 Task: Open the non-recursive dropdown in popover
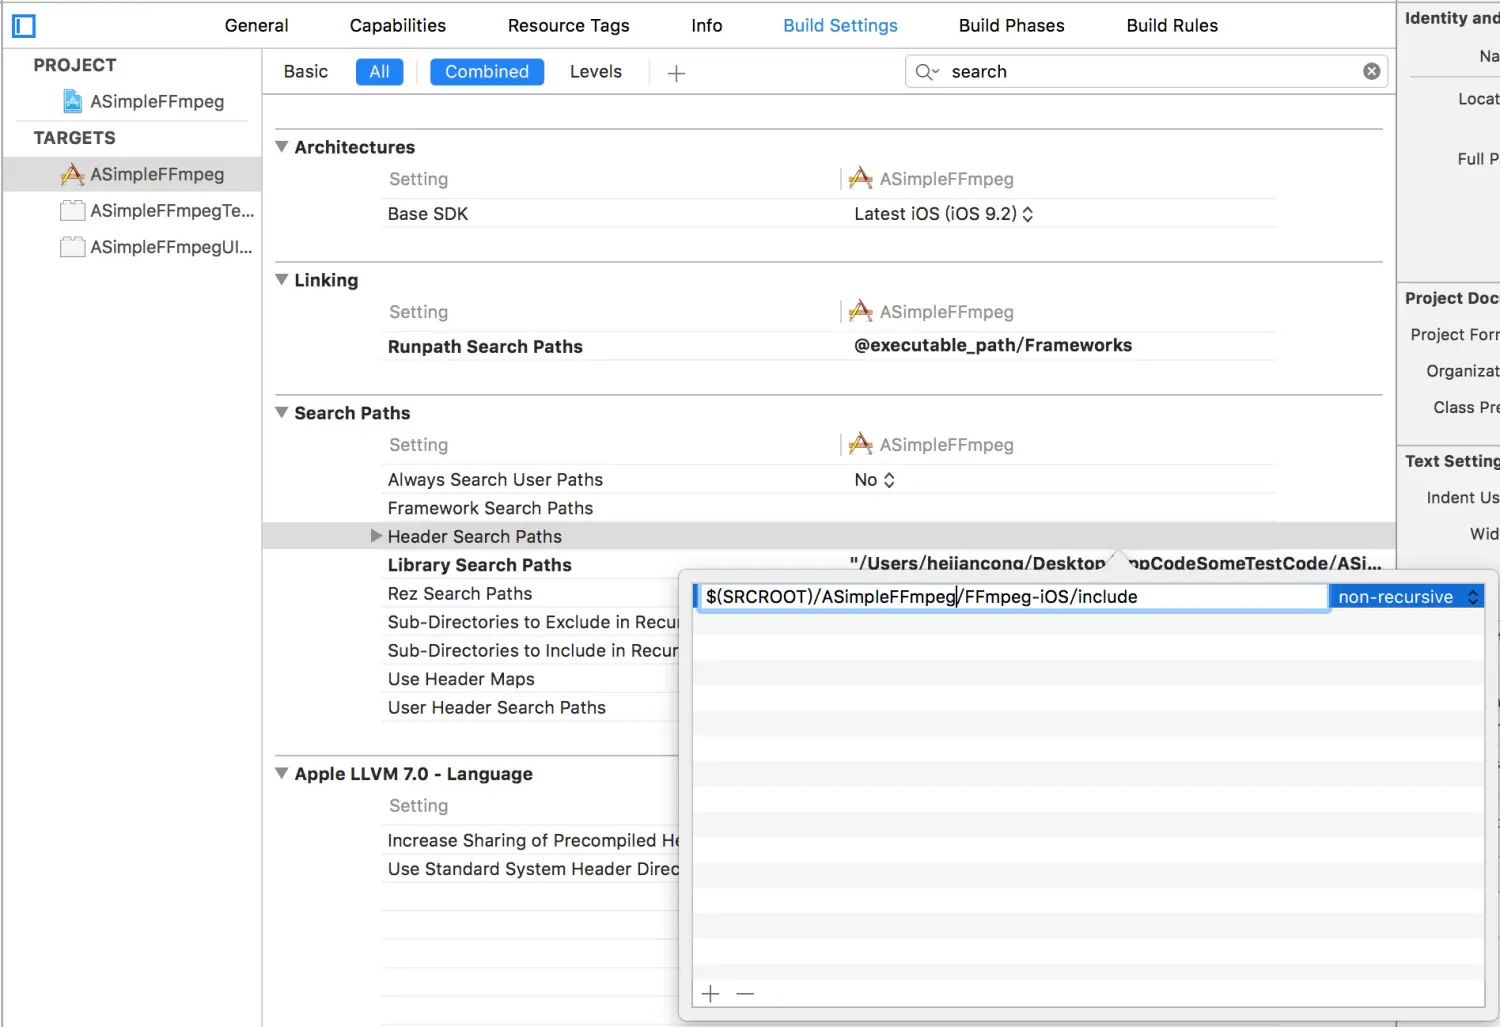tap(1408, 597)
